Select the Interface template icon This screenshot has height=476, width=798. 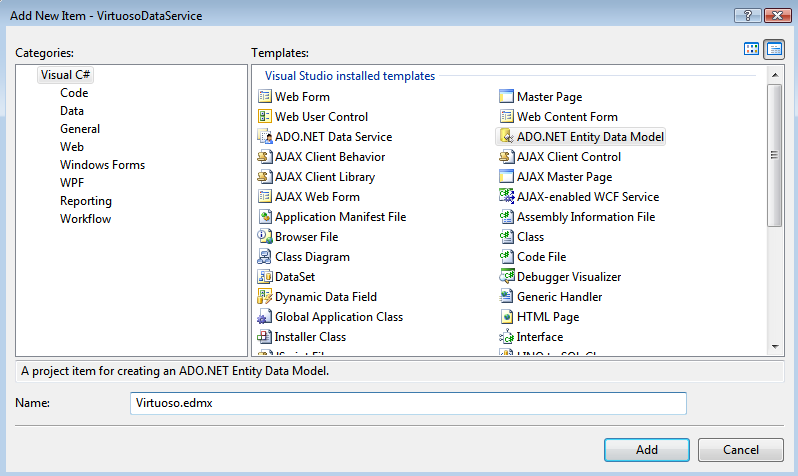pyautogui.click(x=506, y=337)
